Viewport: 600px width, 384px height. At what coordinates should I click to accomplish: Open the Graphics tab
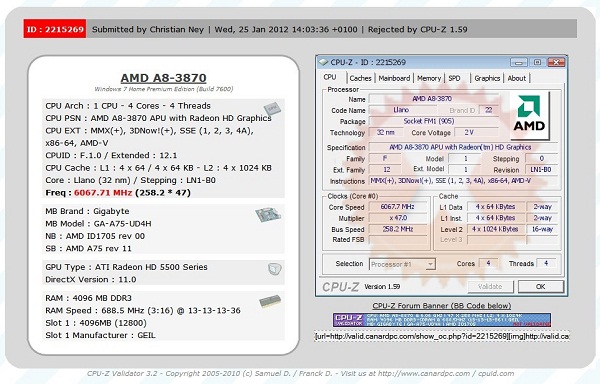tap(487, 78)
